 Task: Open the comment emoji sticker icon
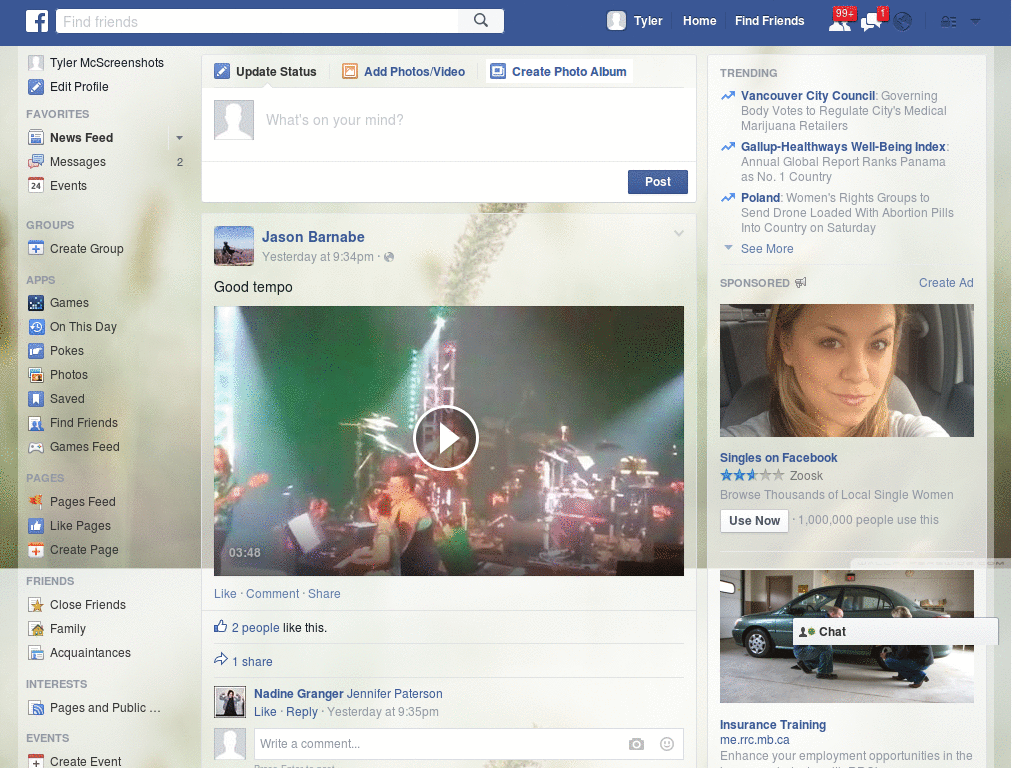(x=667, y=744)
